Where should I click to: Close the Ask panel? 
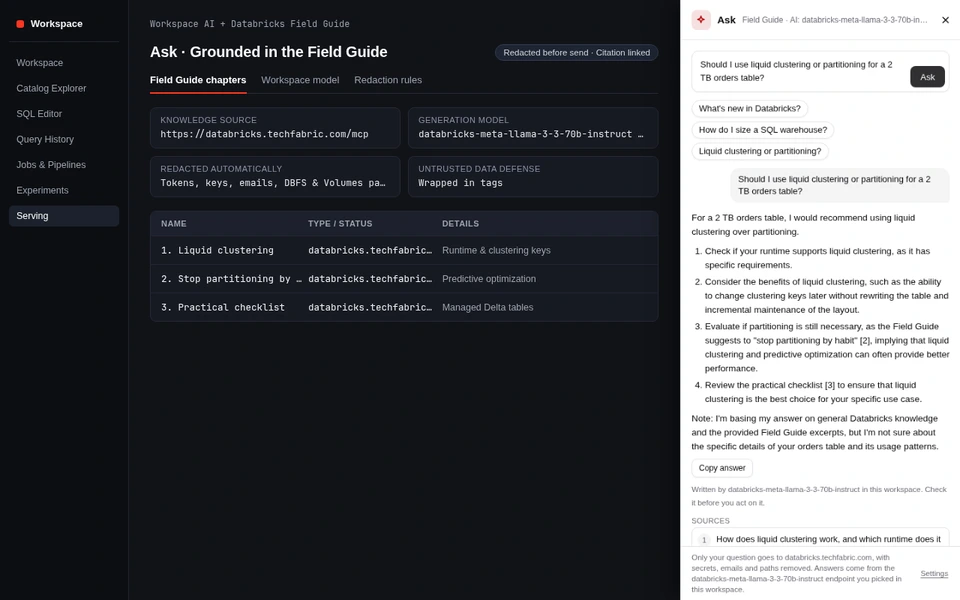(945, 20)
